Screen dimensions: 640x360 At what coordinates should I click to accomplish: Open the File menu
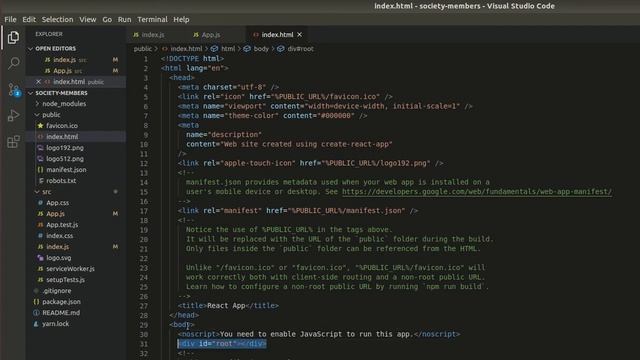click(10, 20)
